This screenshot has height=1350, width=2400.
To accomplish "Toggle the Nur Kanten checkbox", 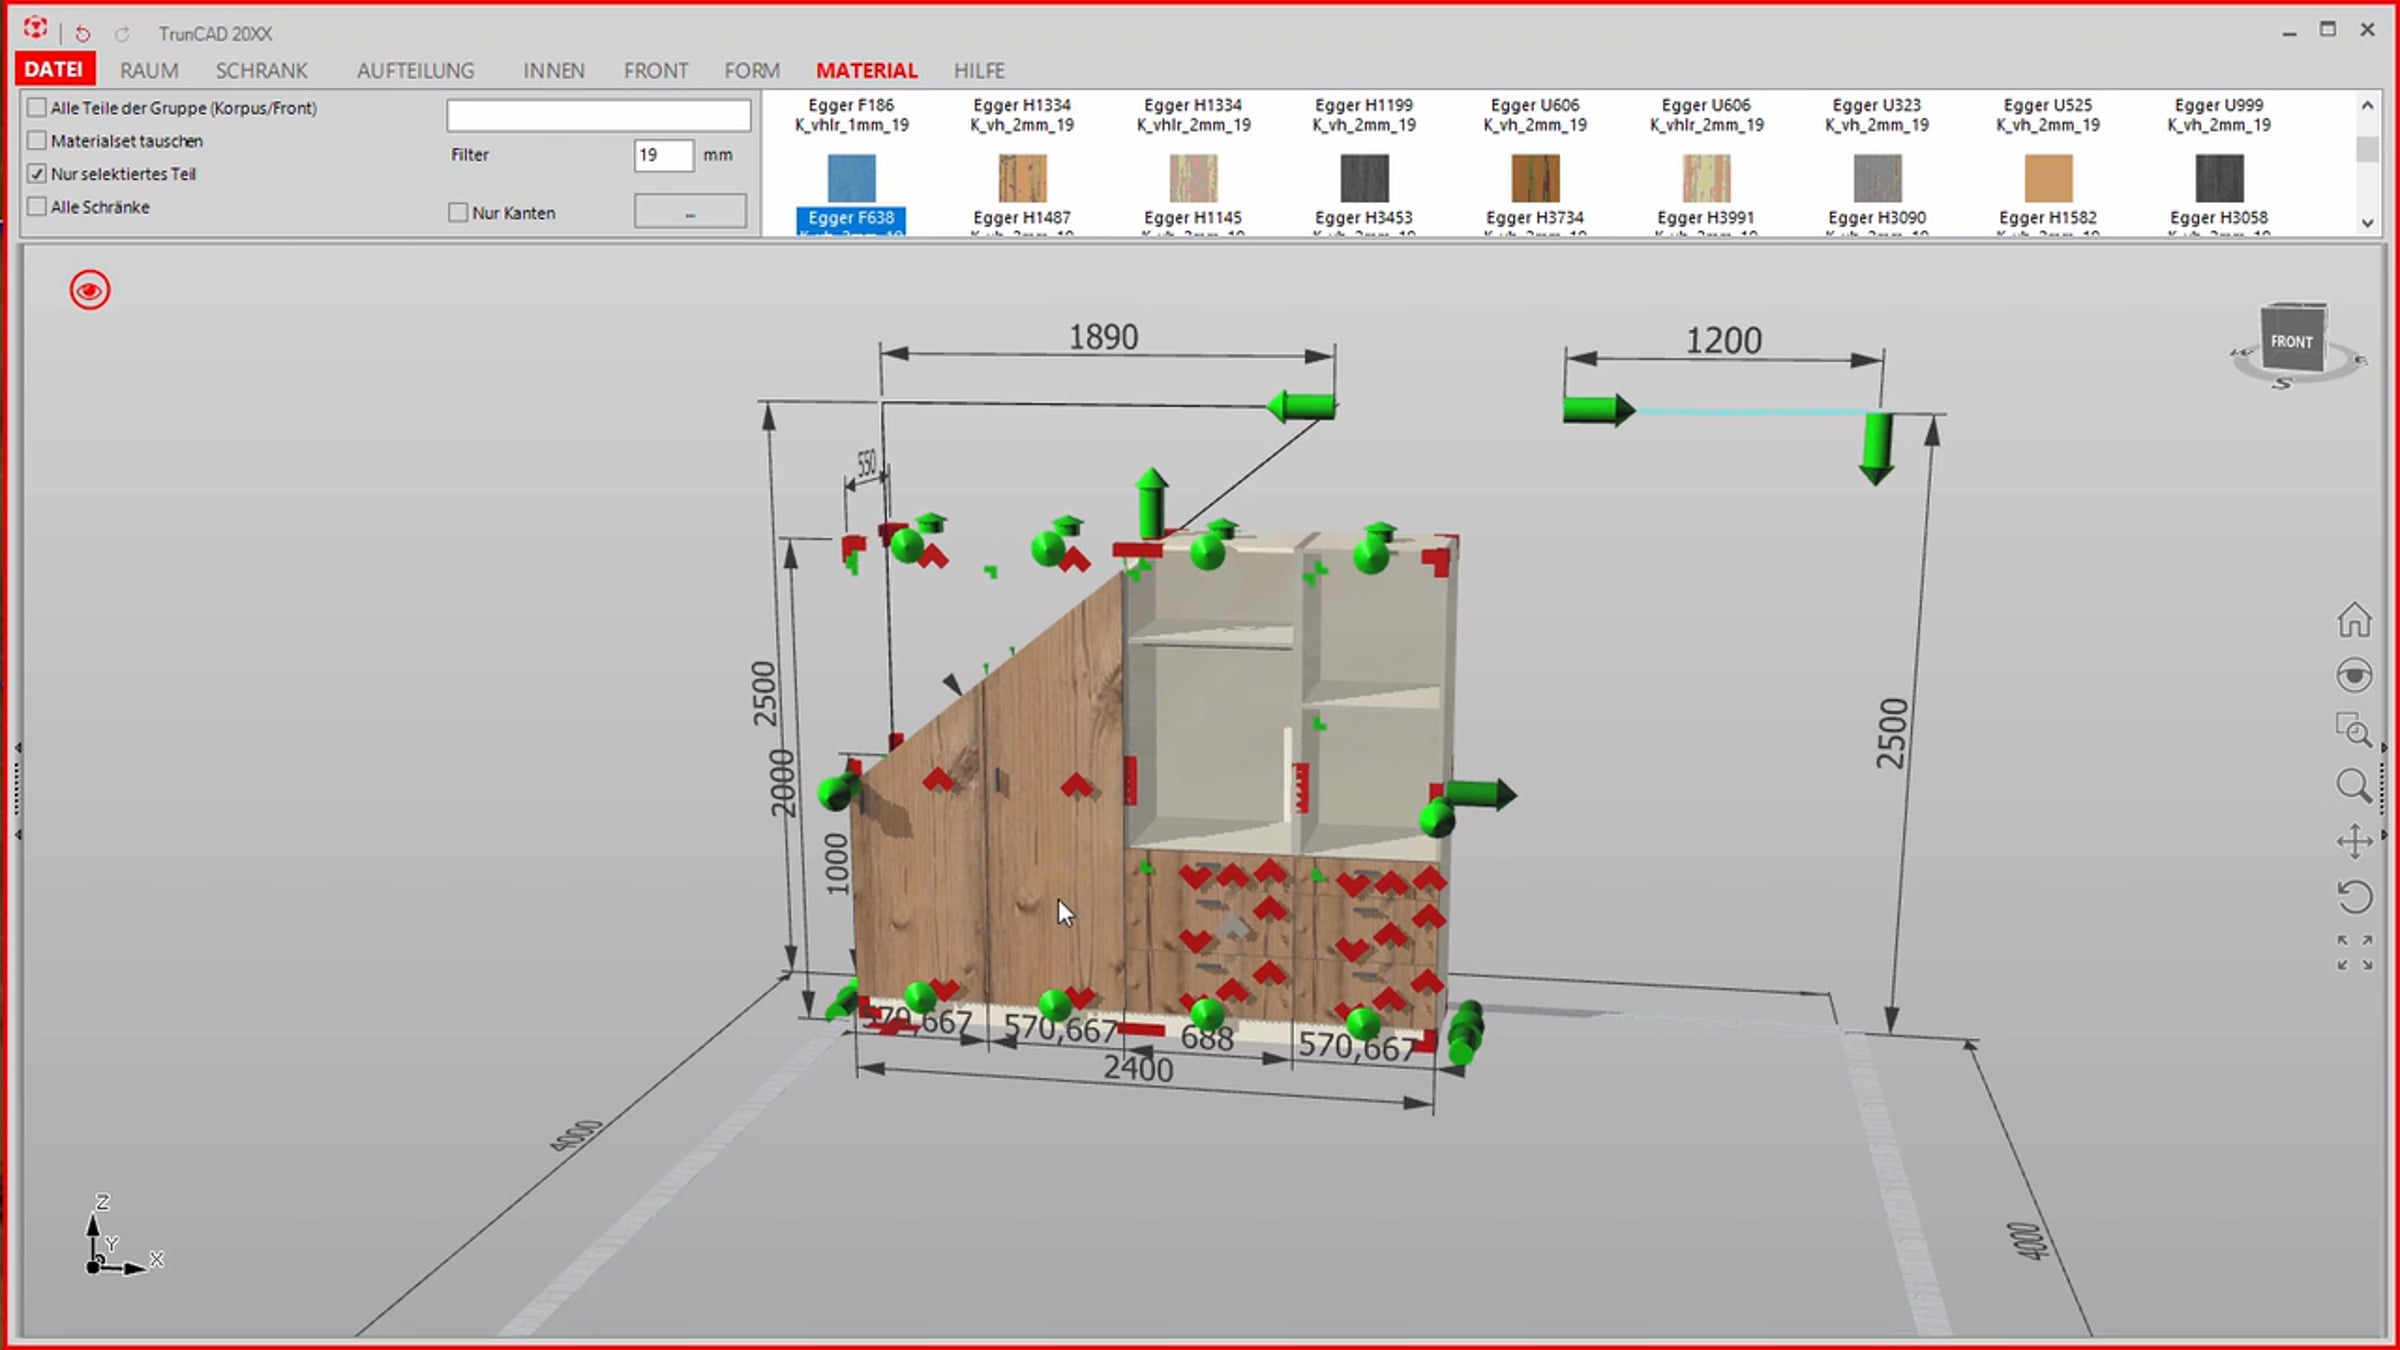I will (458, 212).
